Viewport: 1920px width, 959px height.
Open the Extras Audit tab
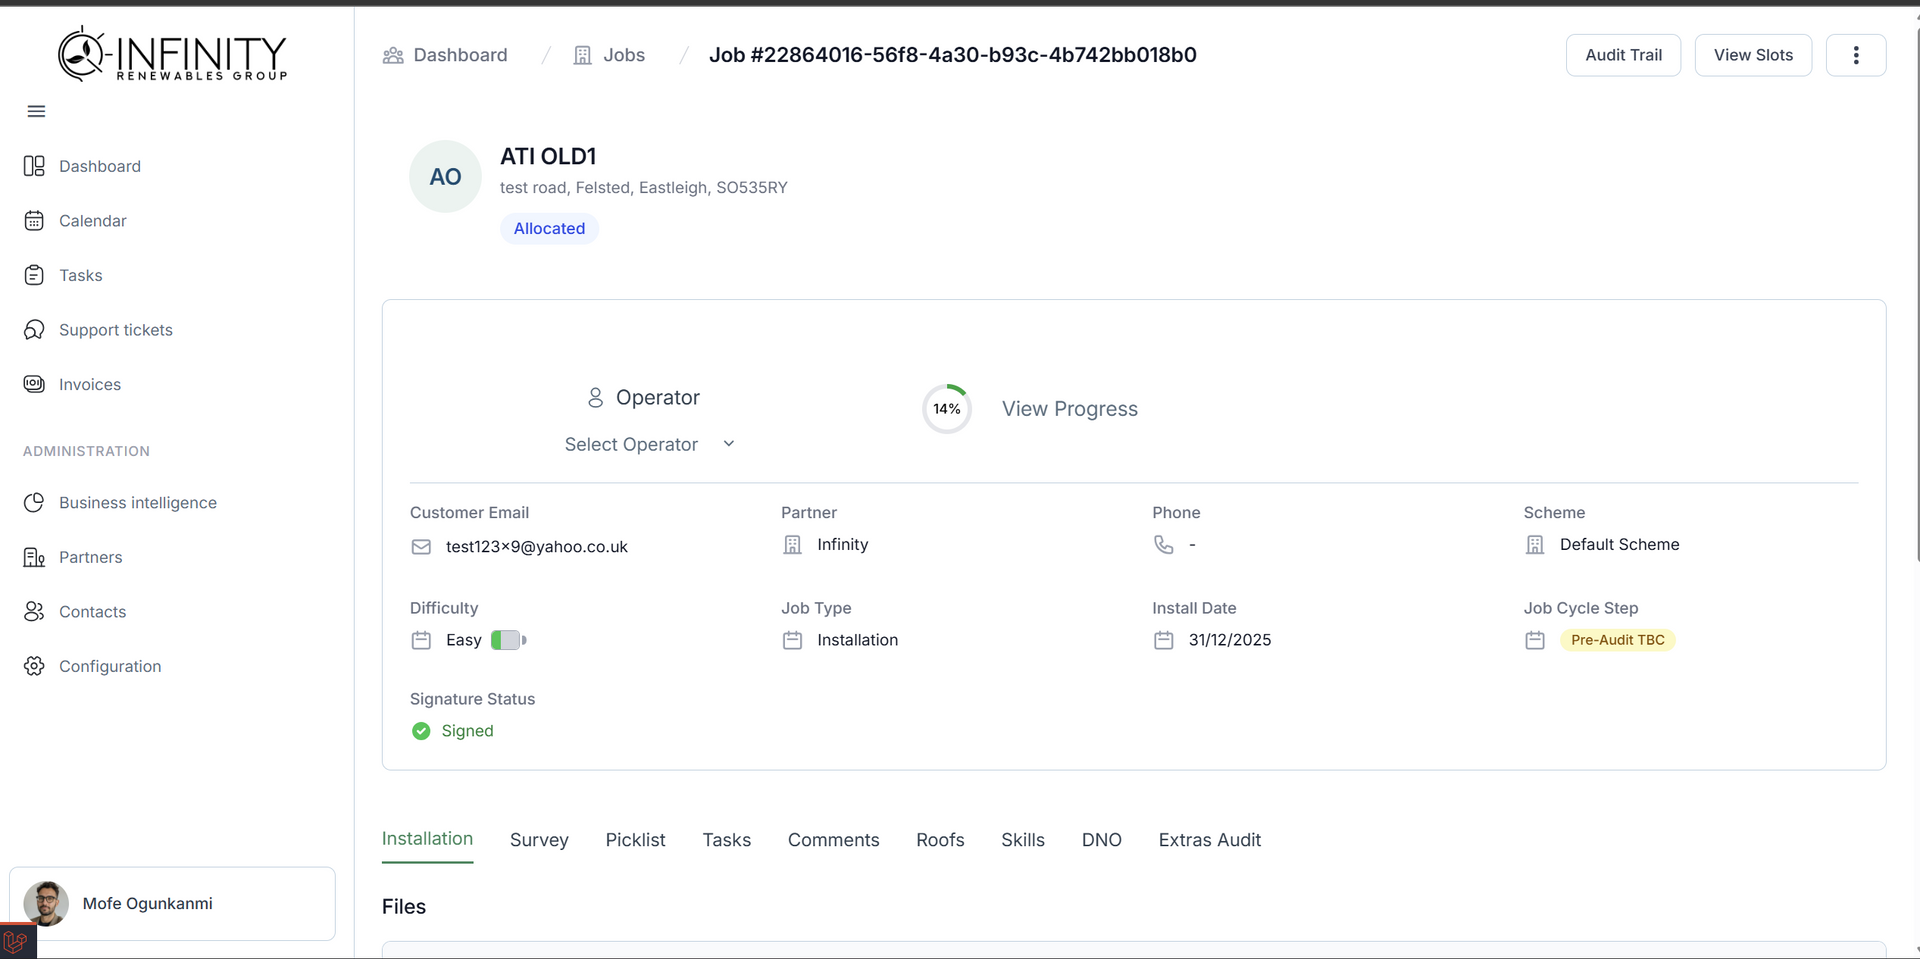1210,840
